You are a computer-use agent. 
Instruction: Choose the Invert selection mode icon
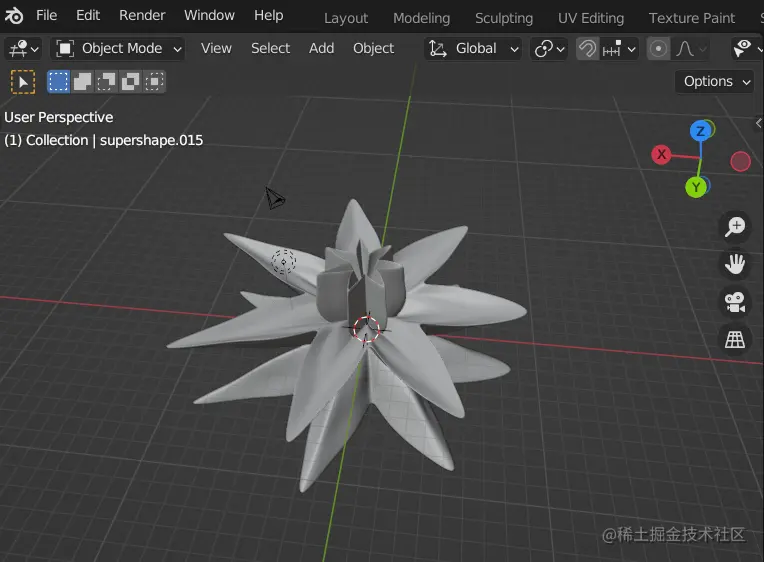tap(130, 81)
